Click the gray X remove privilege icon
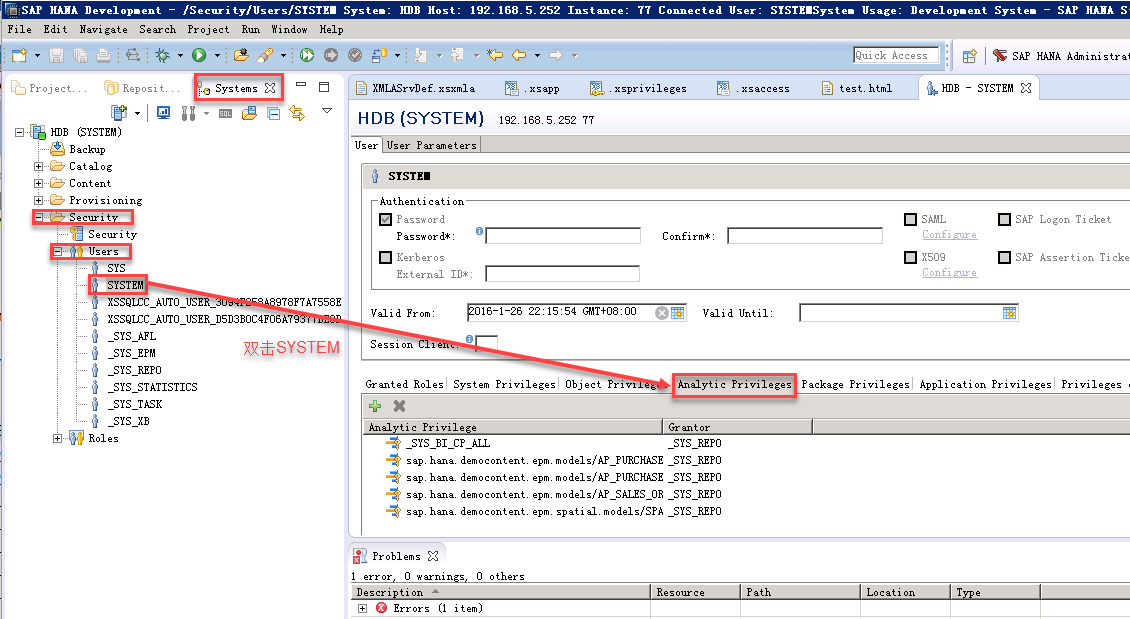Viewport: 1130px width, 619px height. (x=399, y=406)
